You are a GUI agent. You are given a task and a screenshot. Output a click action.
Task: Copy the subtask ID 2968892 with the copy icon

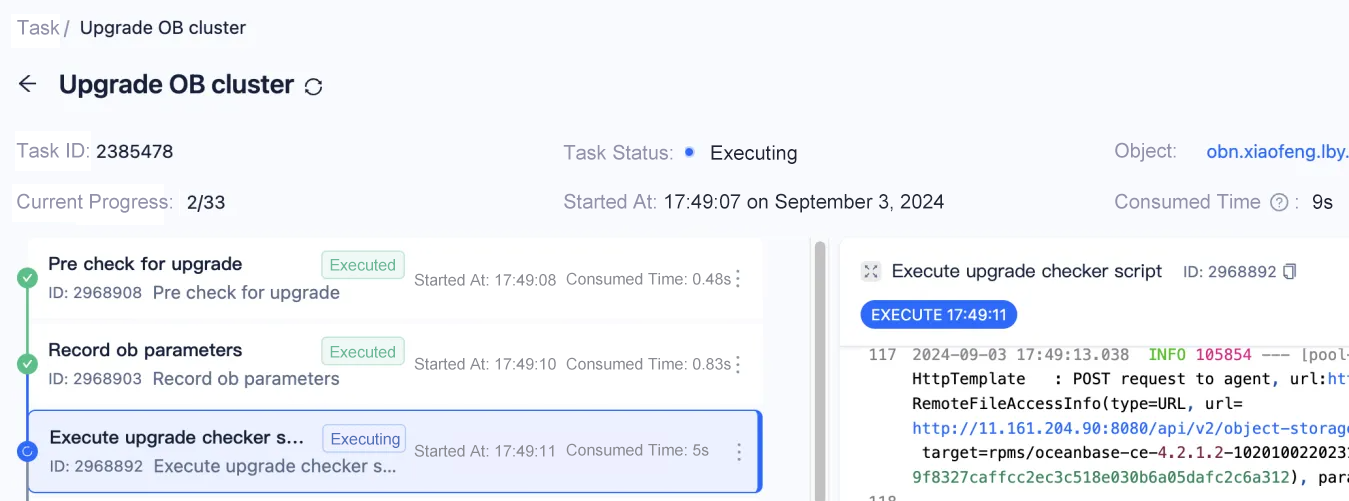point(1290,271)
